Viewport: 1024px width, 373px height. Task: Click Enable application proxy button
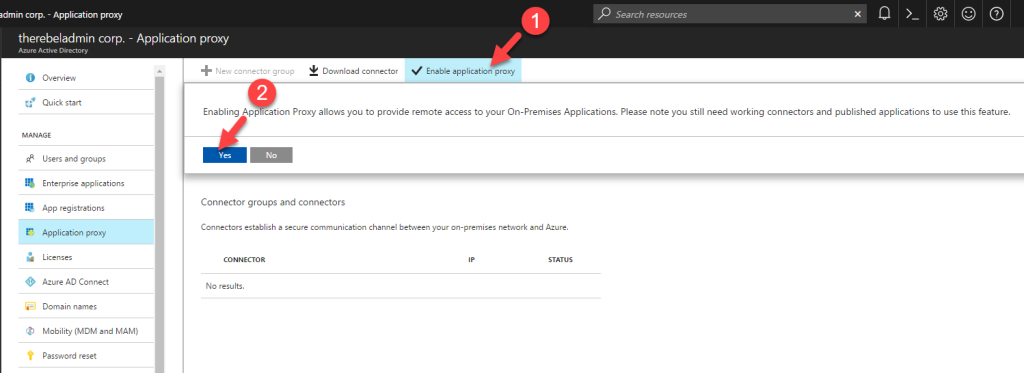coord(464,71)
